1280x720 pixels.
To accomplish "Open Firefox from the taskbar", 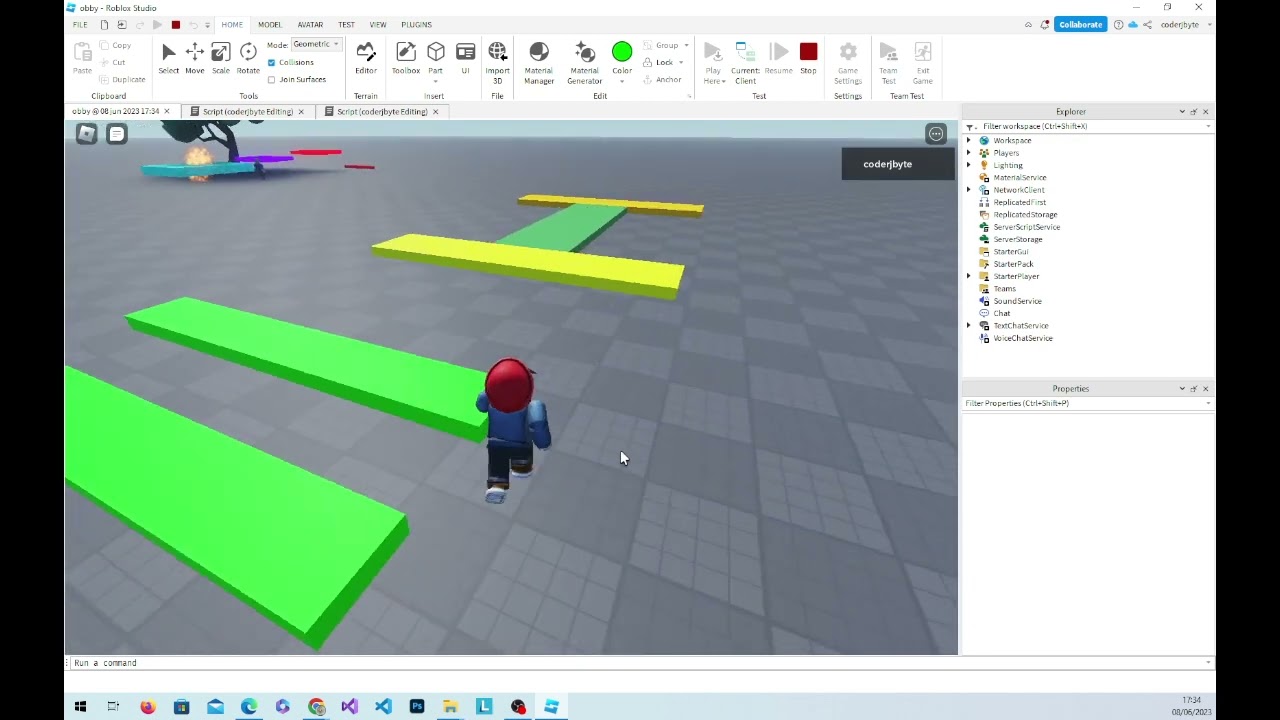I will (x=148, y=707).
